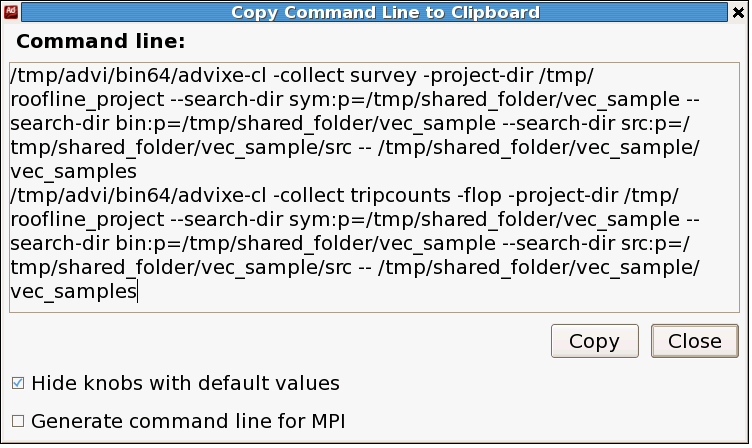Click the Advisor app icon in title bar

point(11,12)
